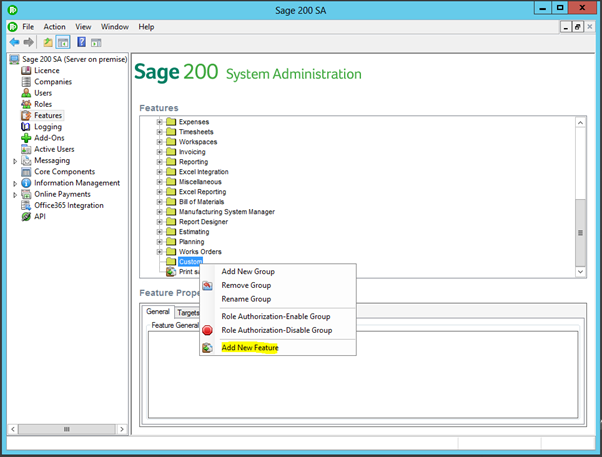The width and height of the screenshot is (602, 457).
Task: Choose Add New Feature from context menu
Action: click(x=278, y=348)
